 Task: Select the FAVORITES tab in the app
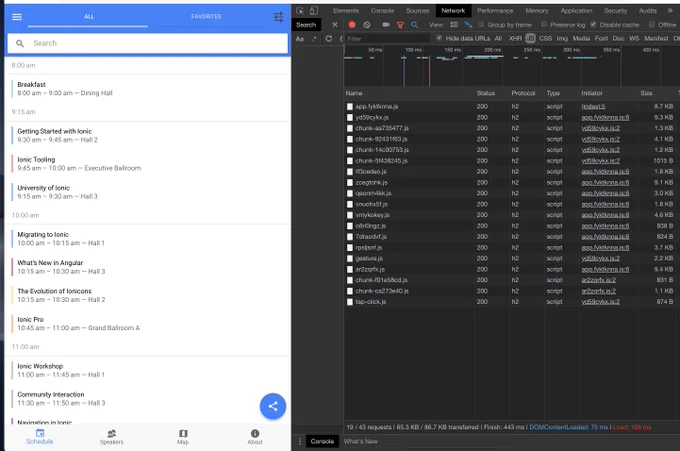pos(206,16)
